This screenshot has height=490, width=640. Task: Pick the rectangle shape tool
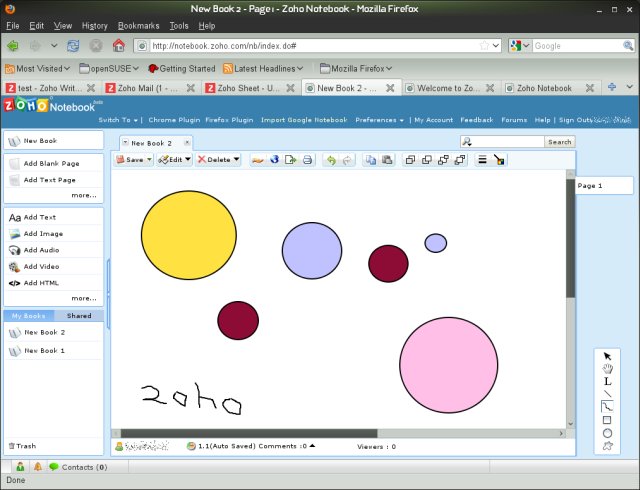coord(607,420)
